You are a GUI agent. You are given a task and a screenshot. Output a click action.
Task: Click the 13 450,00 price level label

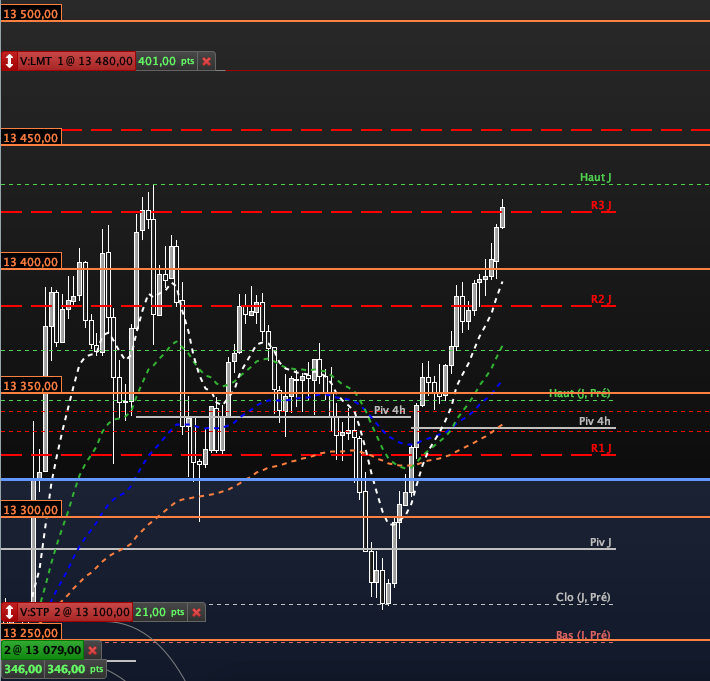(31, 138)
